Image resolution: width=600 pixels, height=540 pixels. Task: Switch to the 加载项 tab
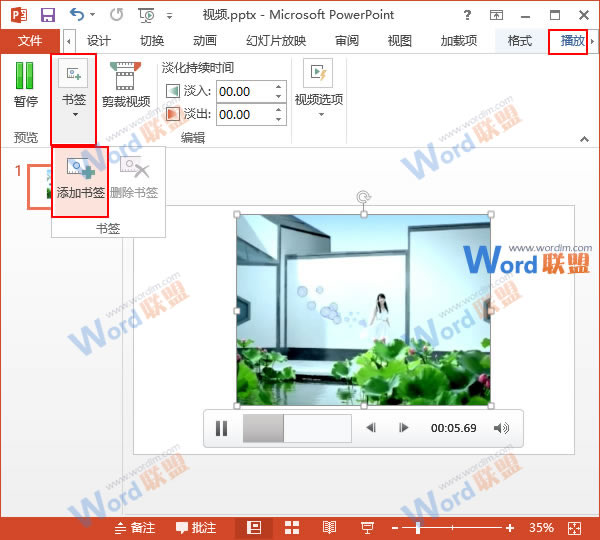pos(459,41)
